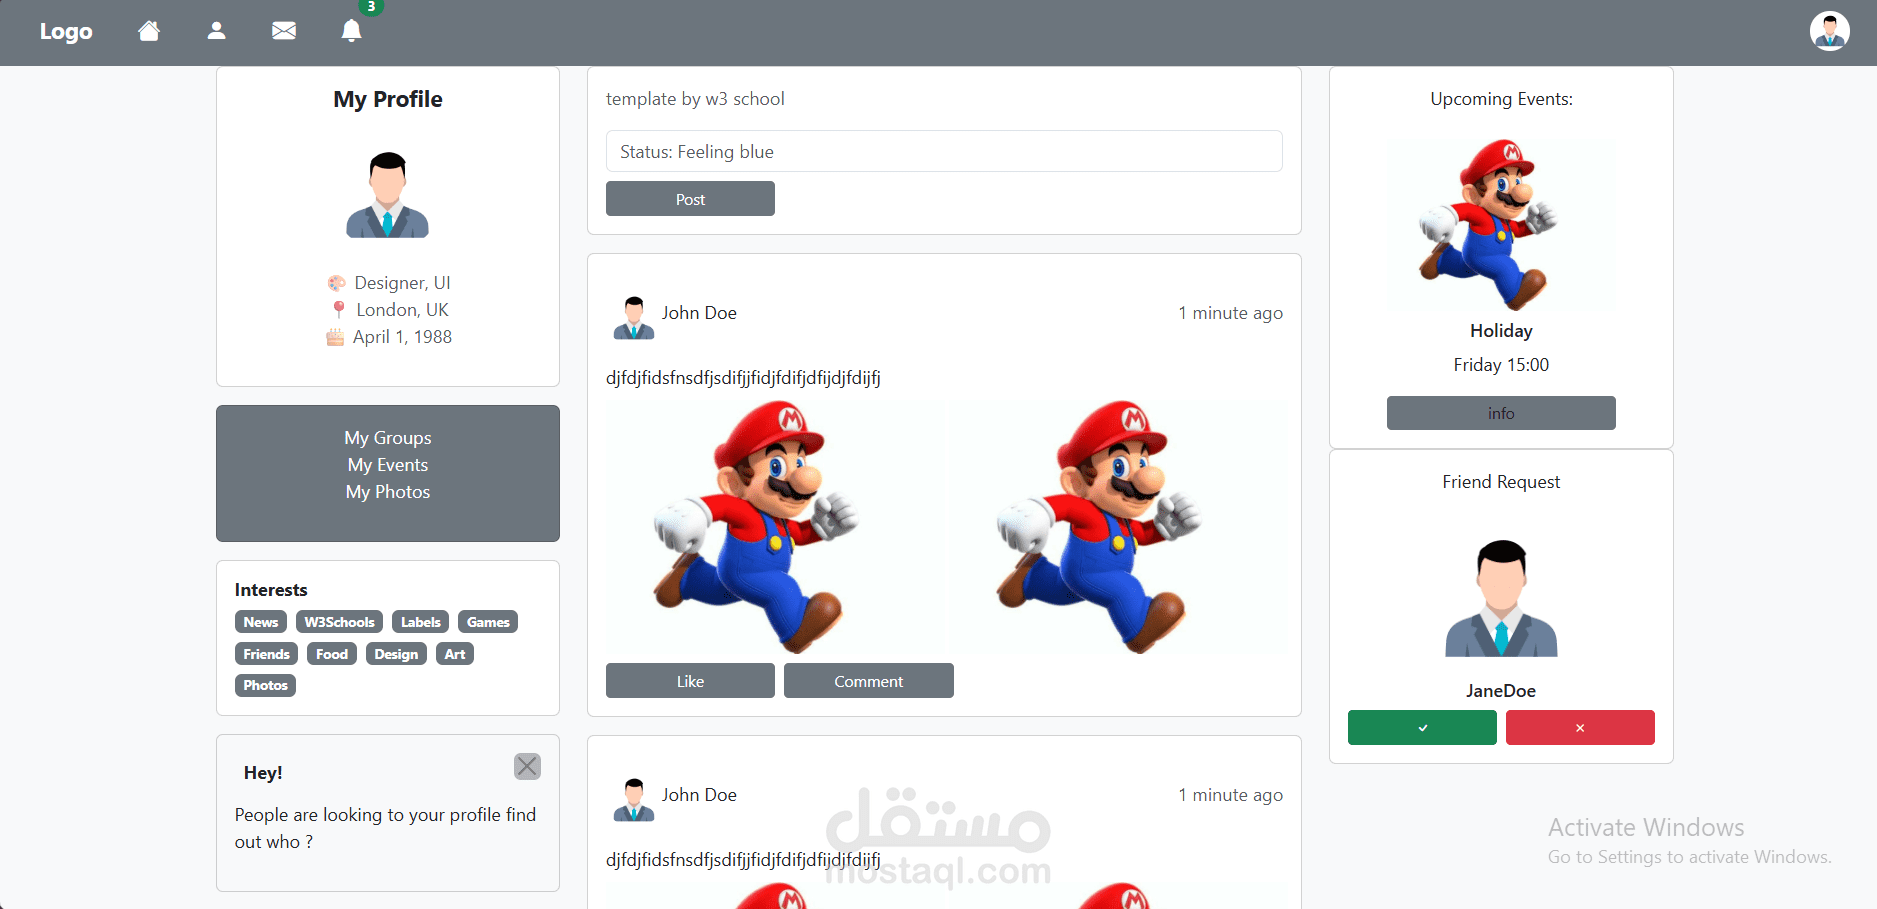Go to the Home icon in navbar

149,31
